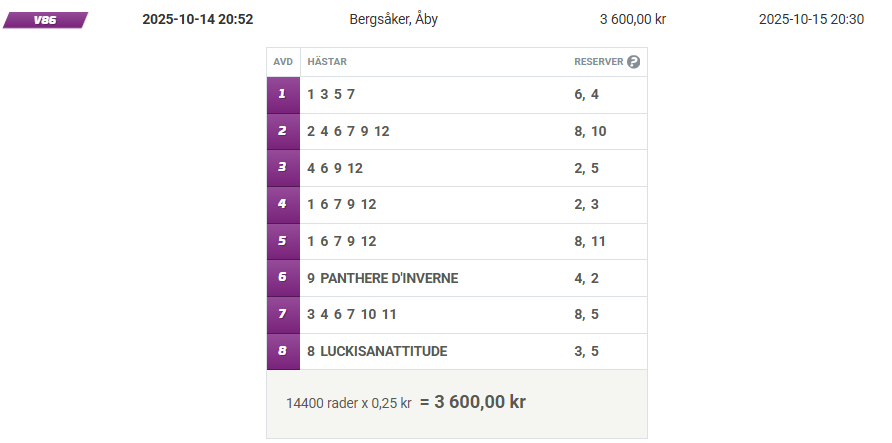Choose the purple leg 4 badge
This screenshot has width=892, height=443.
click(x=283, y=205)
